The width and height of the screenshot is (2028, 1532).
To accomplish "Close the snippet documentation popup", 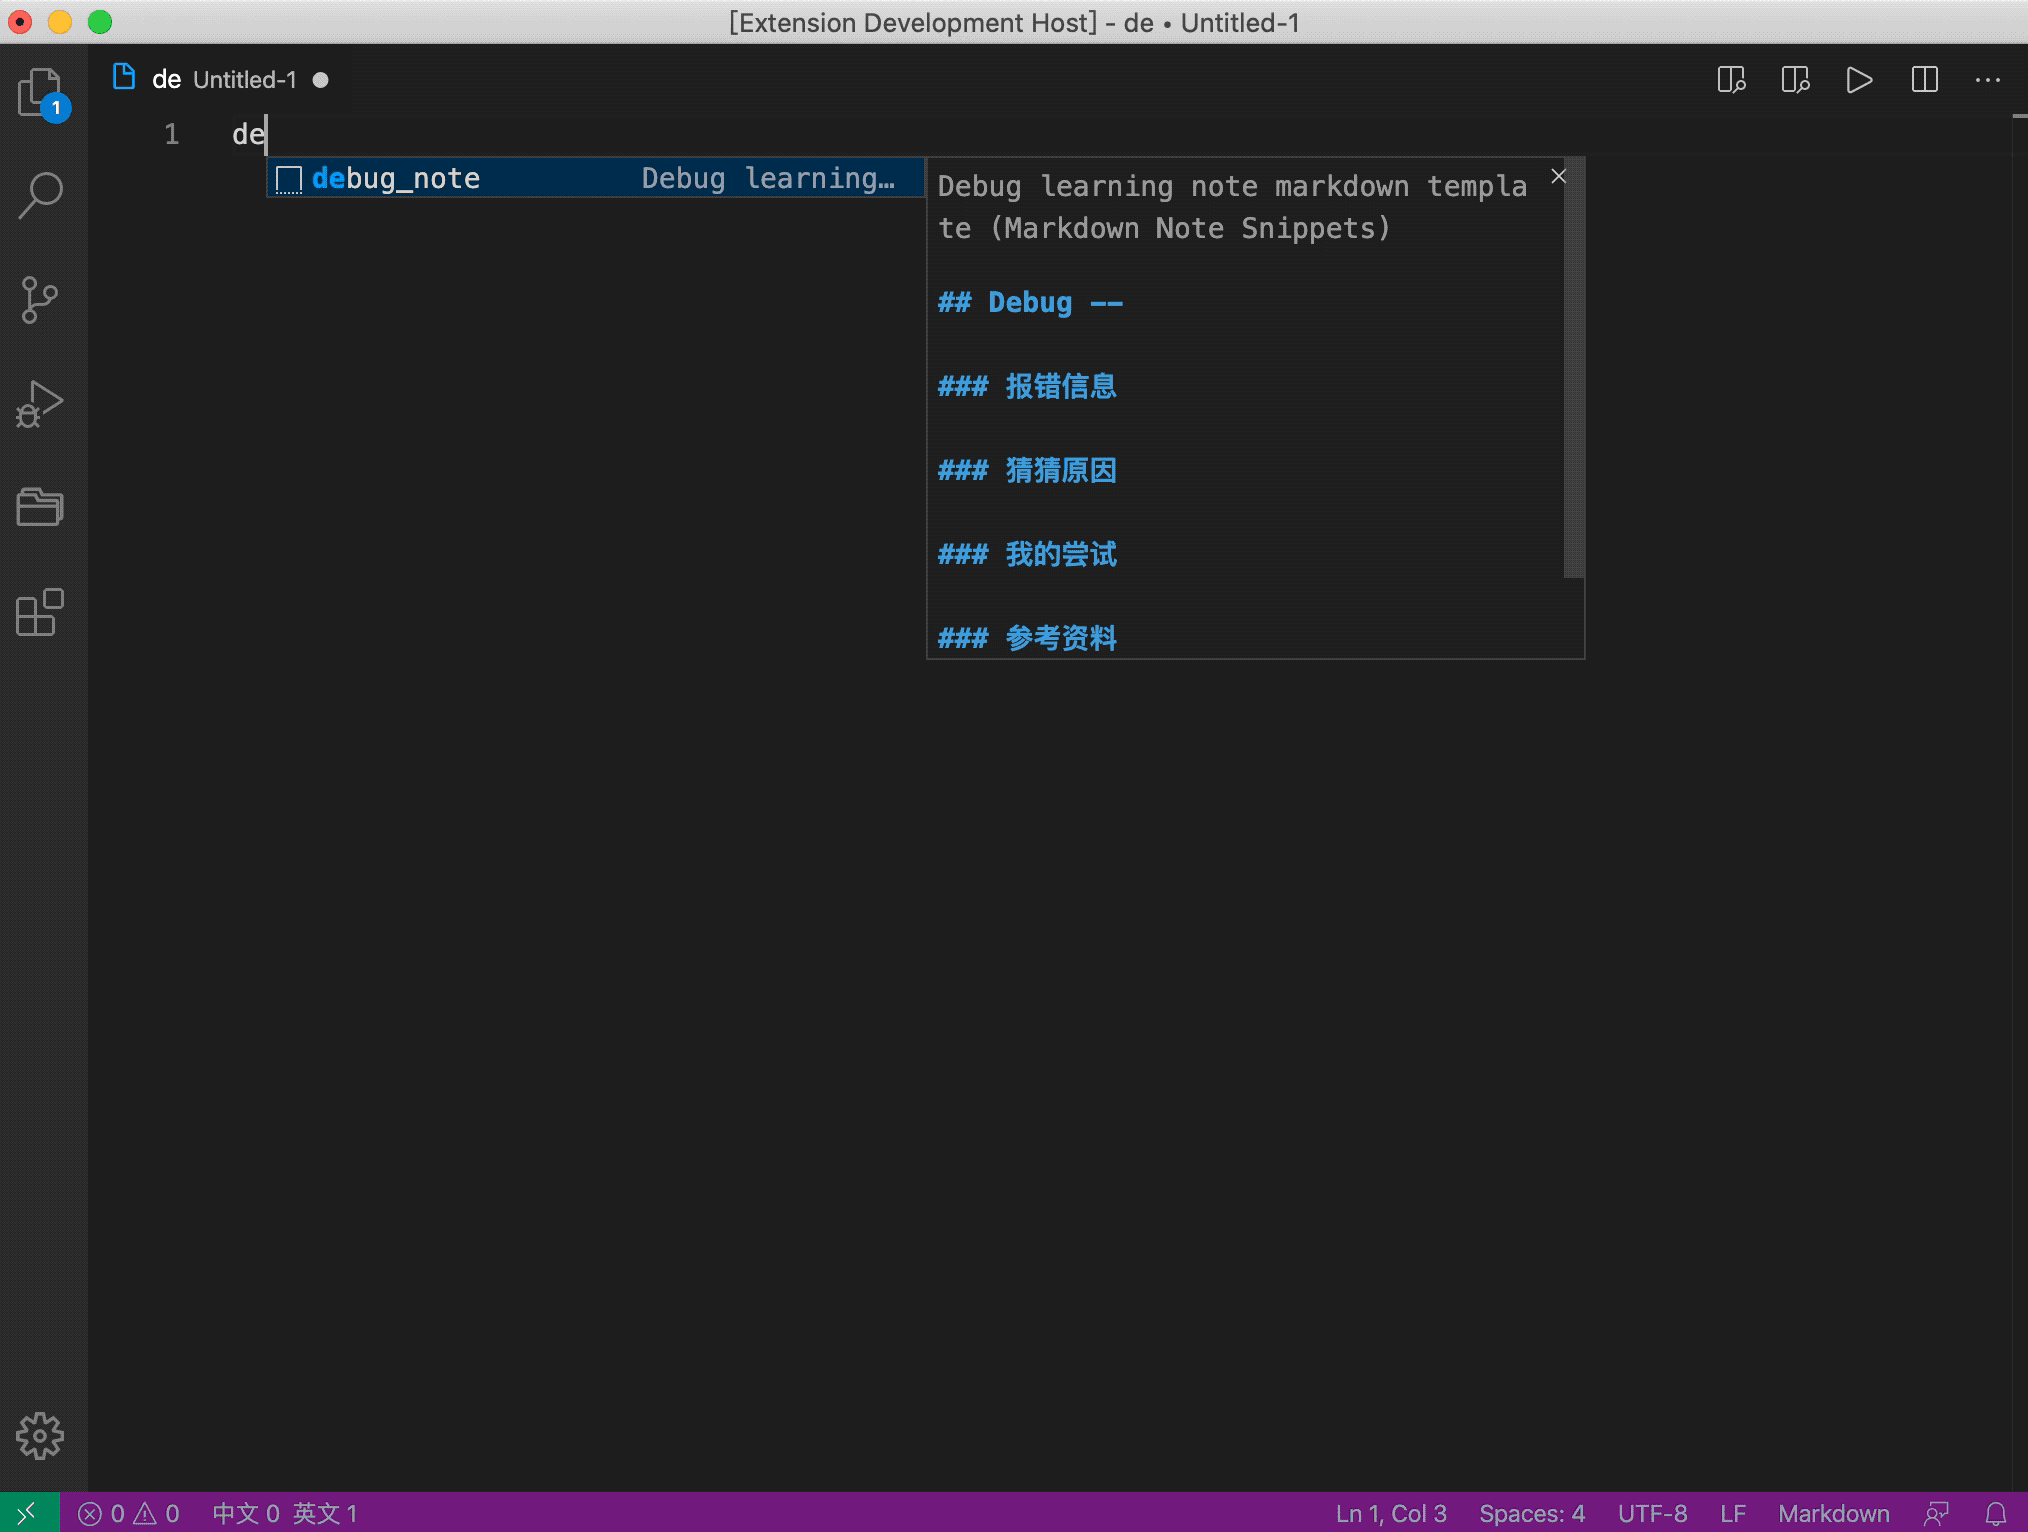I will coord(1558,177).
